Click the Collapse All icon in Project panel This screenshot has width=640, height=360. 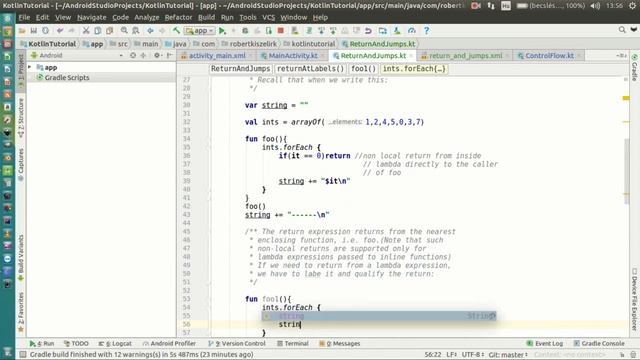tap(143, 56)
